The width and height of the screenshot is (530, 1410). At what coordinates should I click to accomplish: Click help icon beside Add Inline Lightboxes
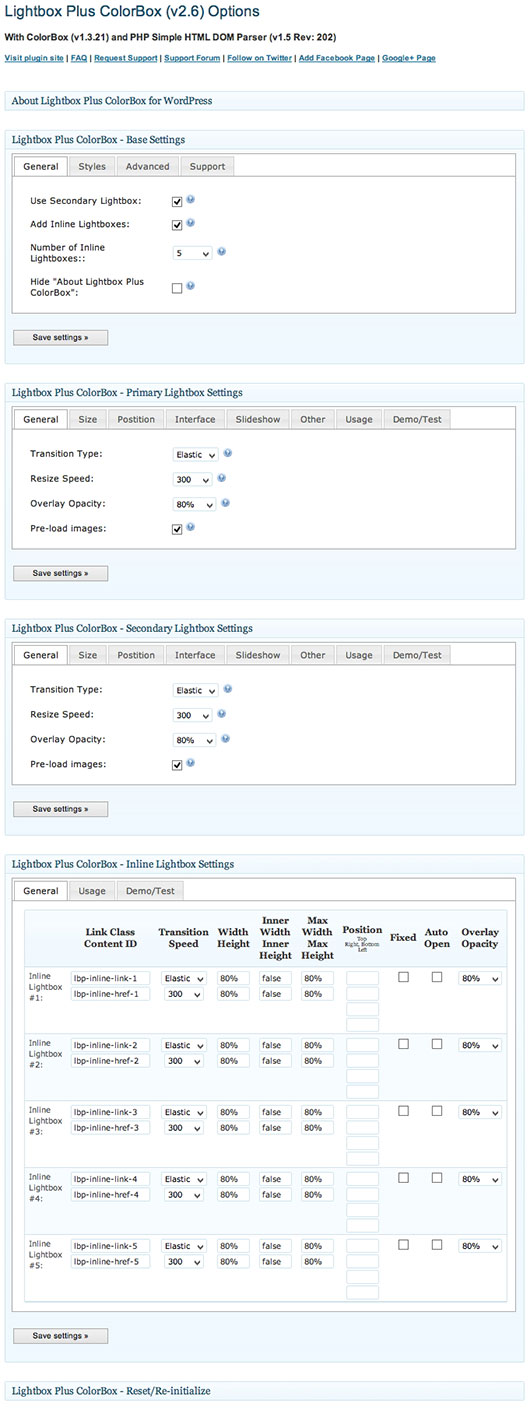[190, 224]
